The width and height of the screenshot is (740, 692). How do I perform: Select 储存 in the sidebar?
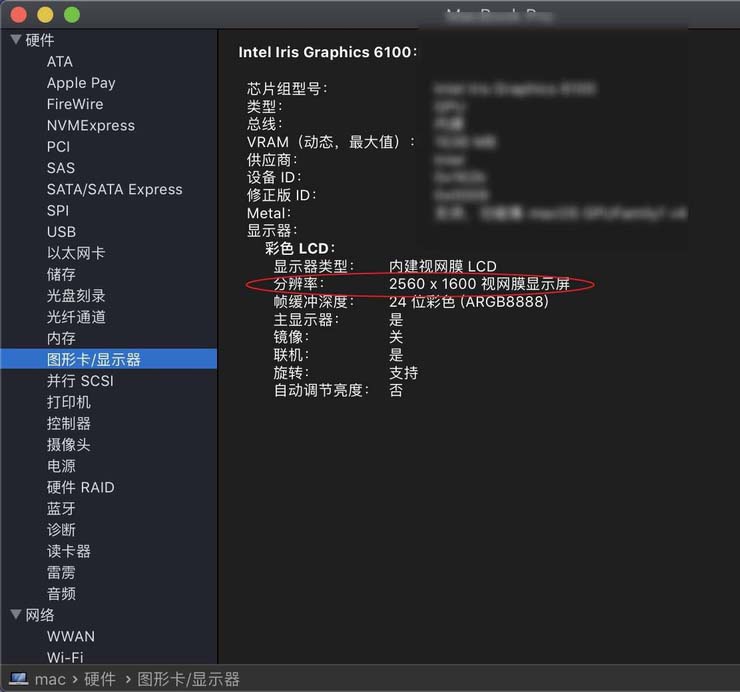point(61,274)
